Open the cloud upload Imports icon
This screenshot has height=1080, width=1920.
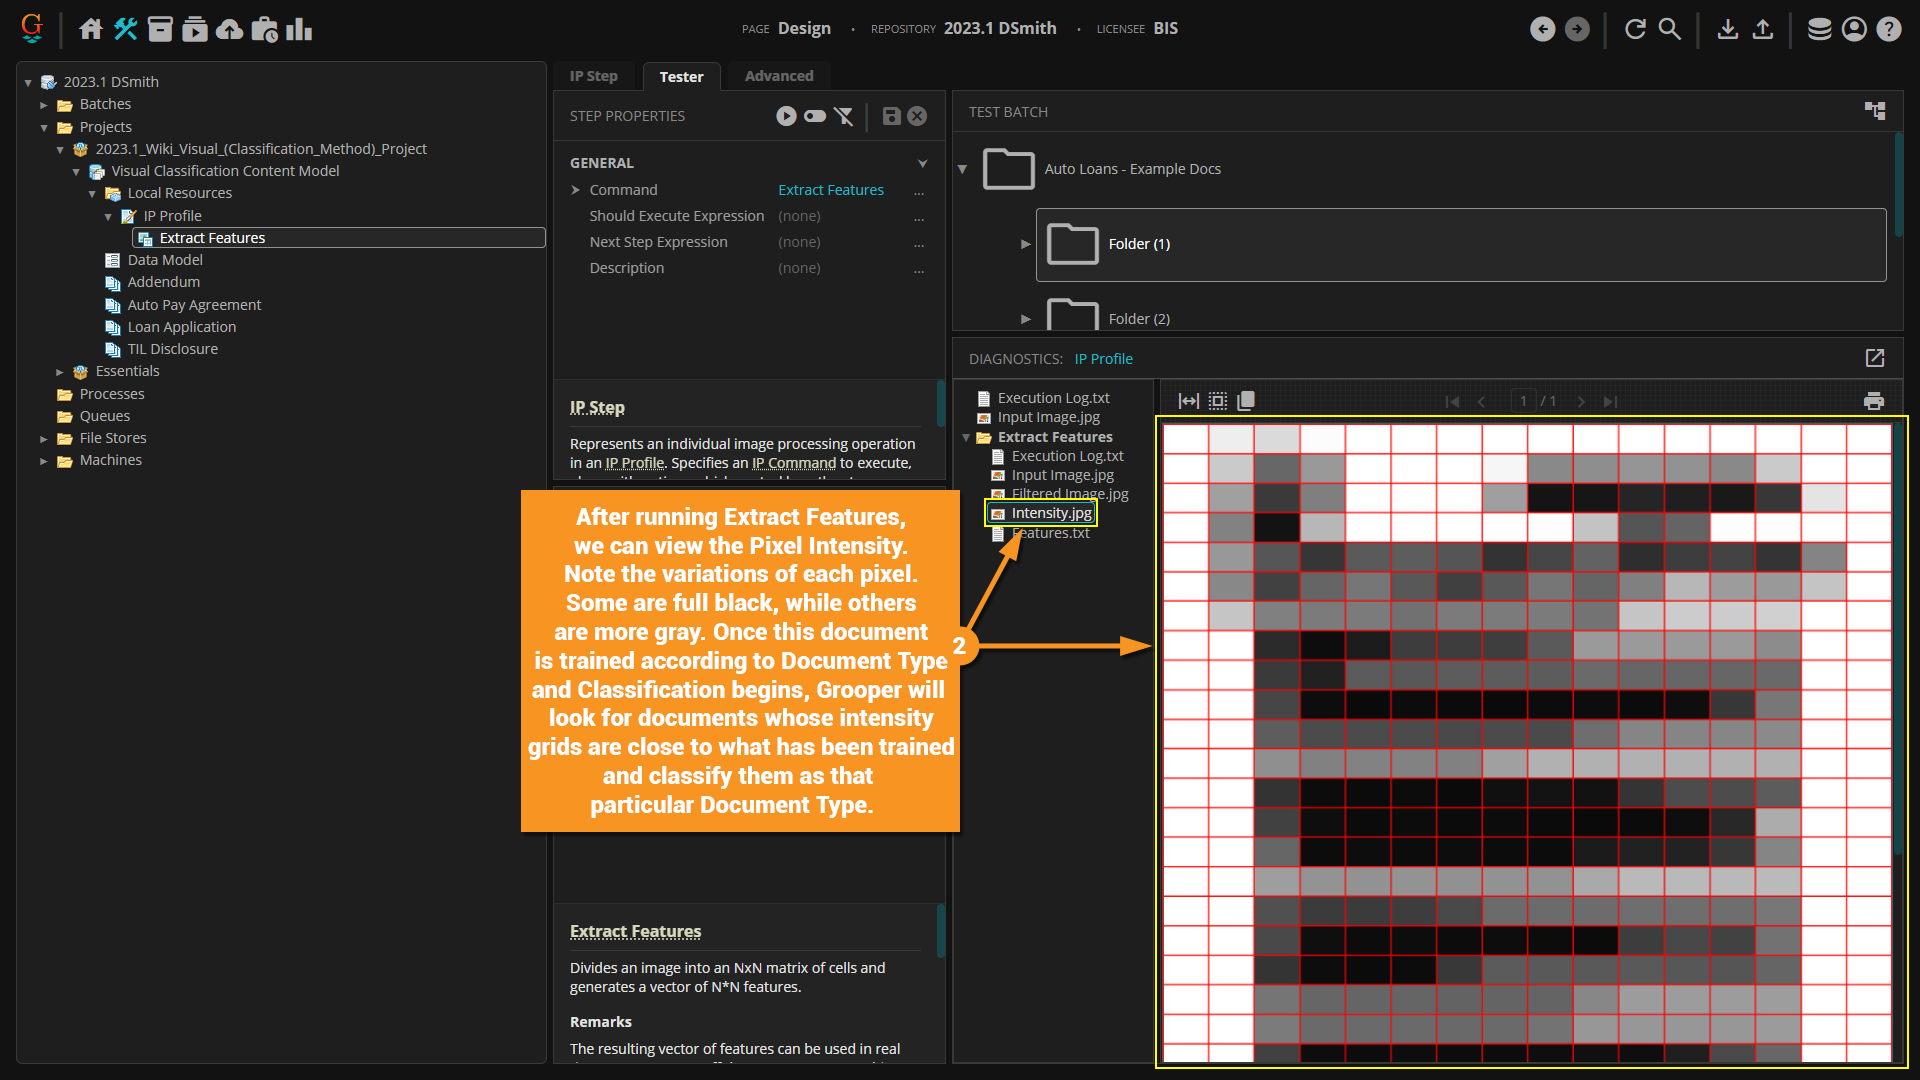click(x=230, y=29)
